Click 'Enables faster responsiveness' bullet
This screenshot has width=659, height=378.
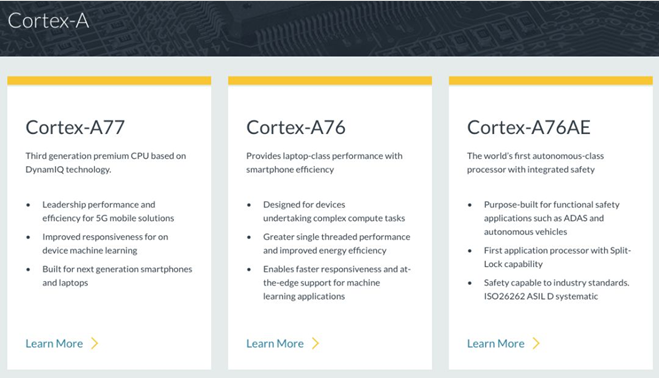[x=337, y=283]
